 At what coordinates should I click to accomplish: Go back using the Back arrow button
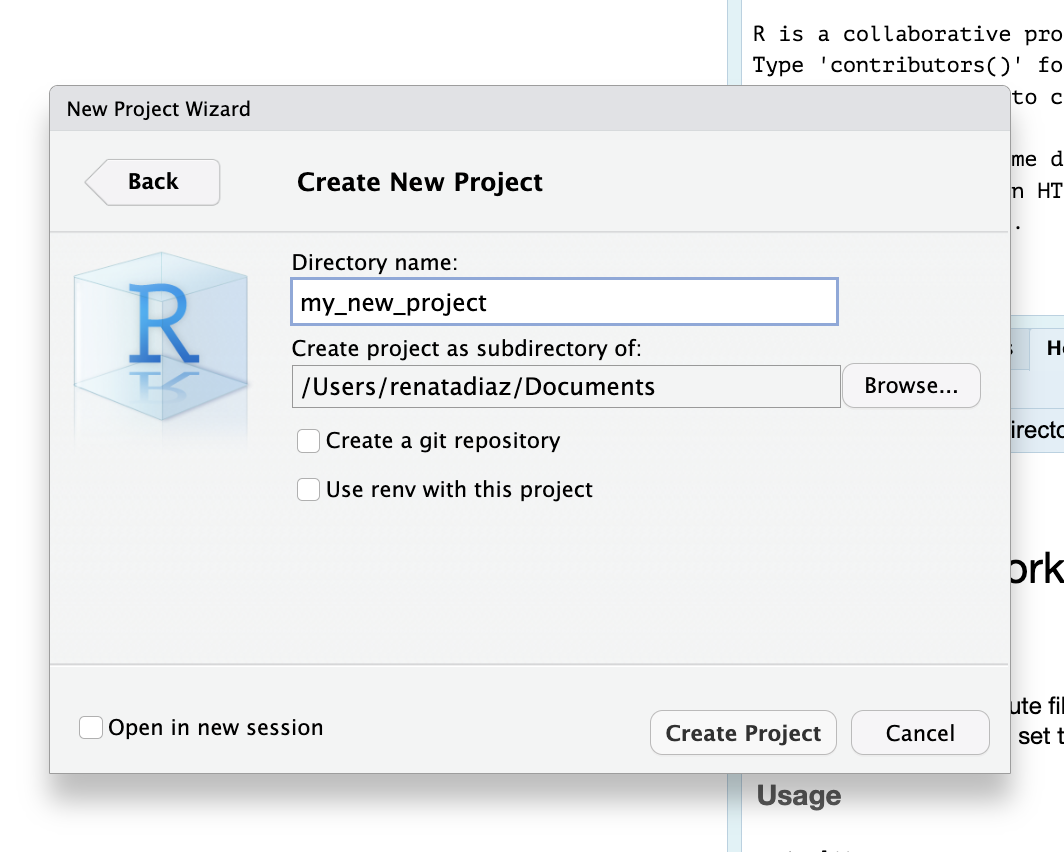point(153,182)
